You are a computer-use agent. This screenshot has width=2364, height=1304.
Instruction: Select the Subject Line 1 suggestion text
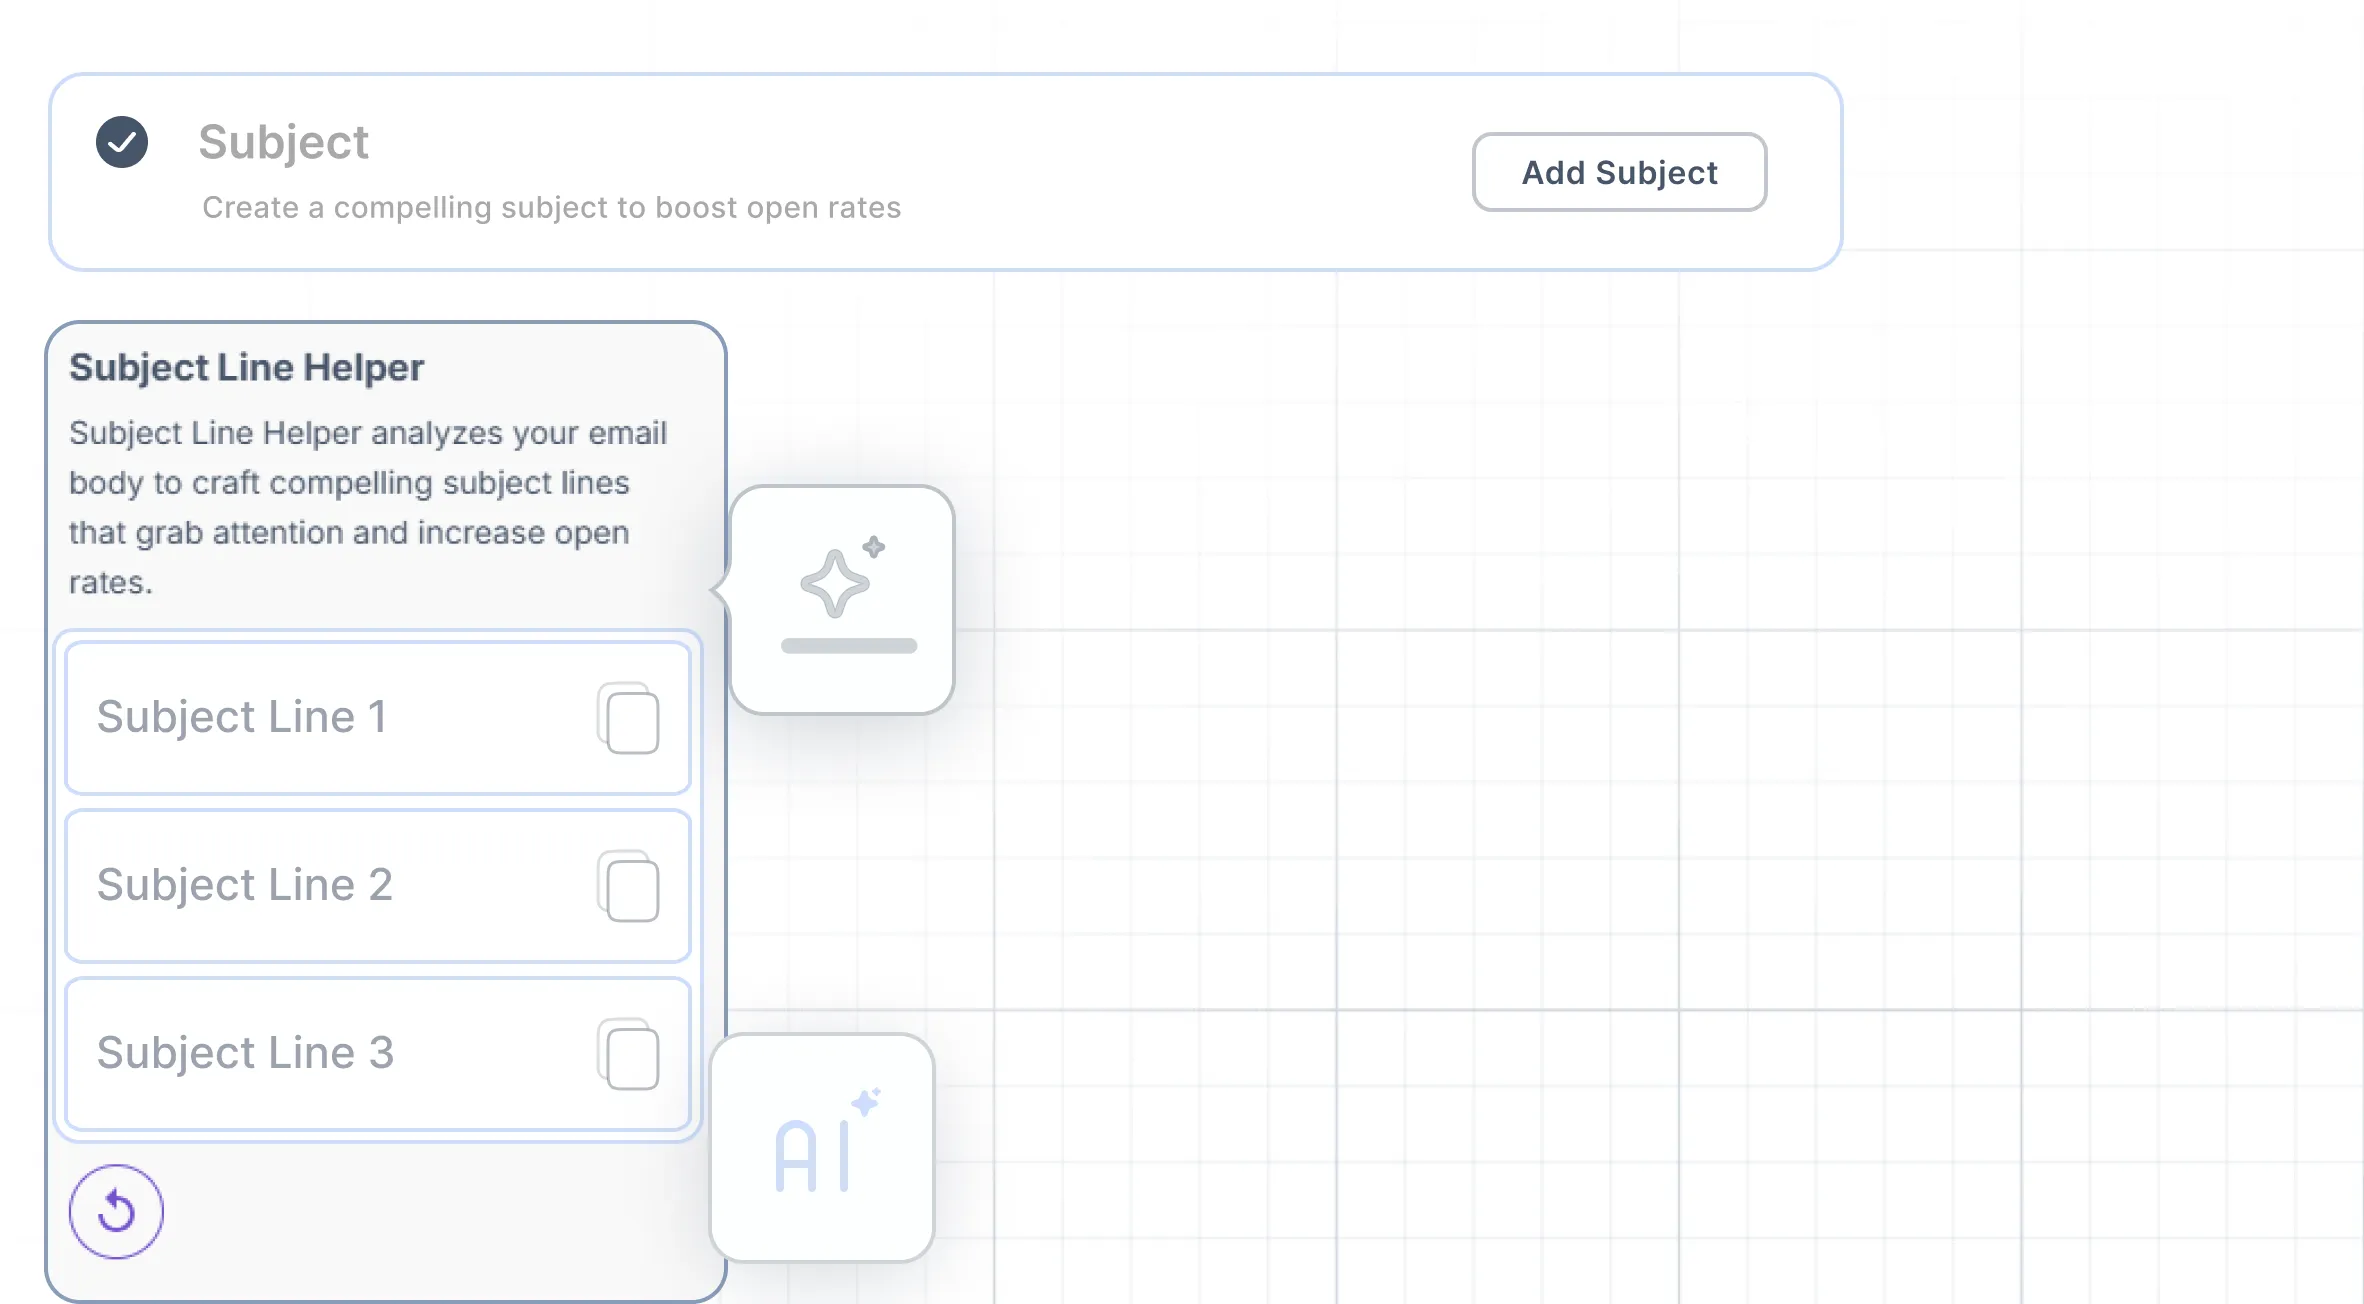point(241,717)
